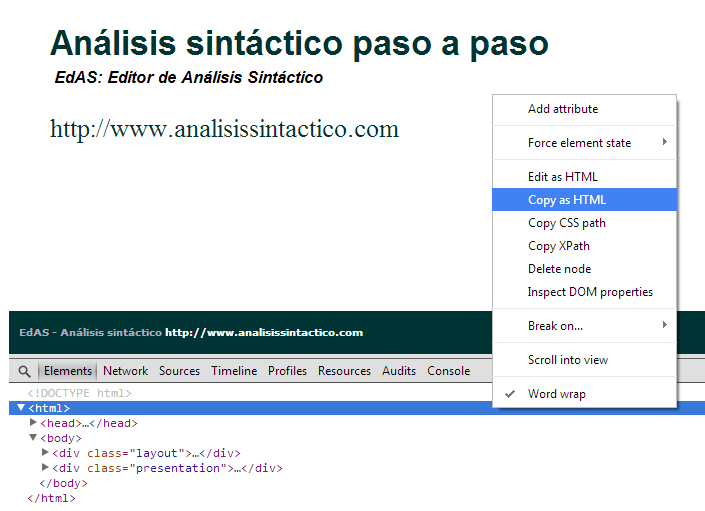Viewport: 705px width, 511px height.
Task: Click Copy XPath in context menu
Action: (559, 246)
